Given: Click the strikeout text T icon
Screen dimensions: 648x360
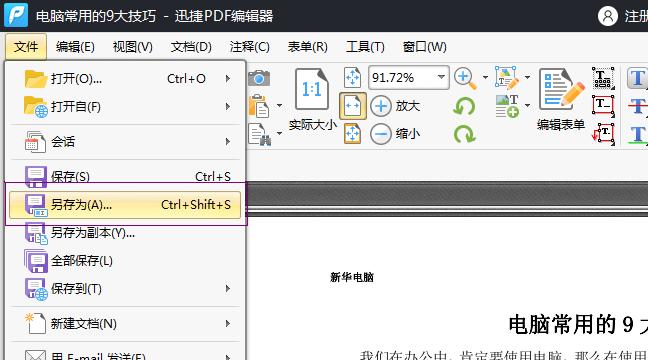Looking at the screenshot, I should [637, 106].
